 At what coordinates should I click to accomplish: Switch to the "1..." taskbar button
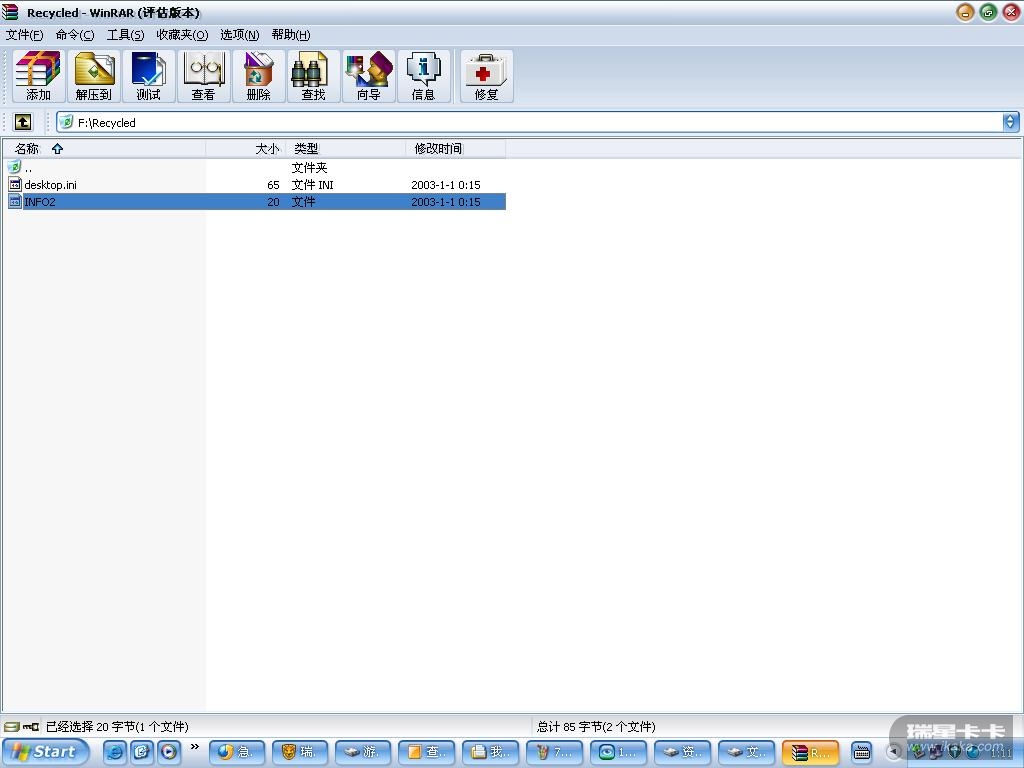(x=618, y=752)
